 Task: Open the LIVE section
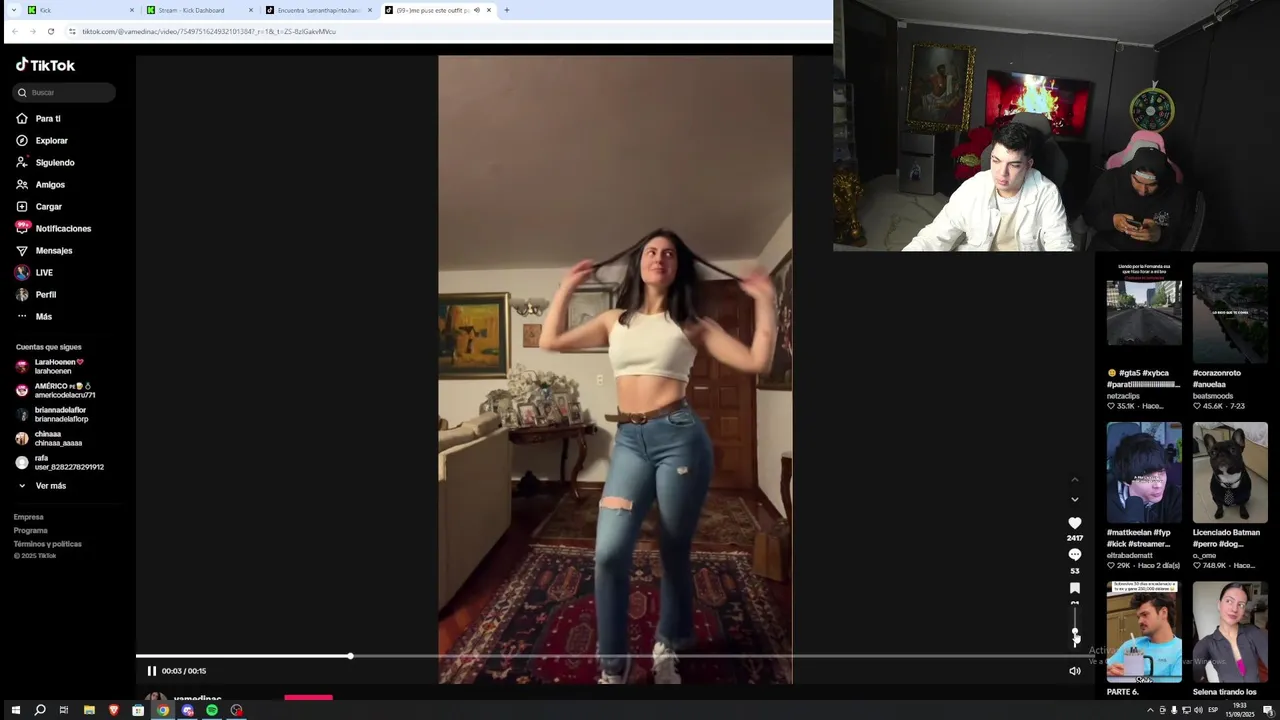tap(44, 273)
